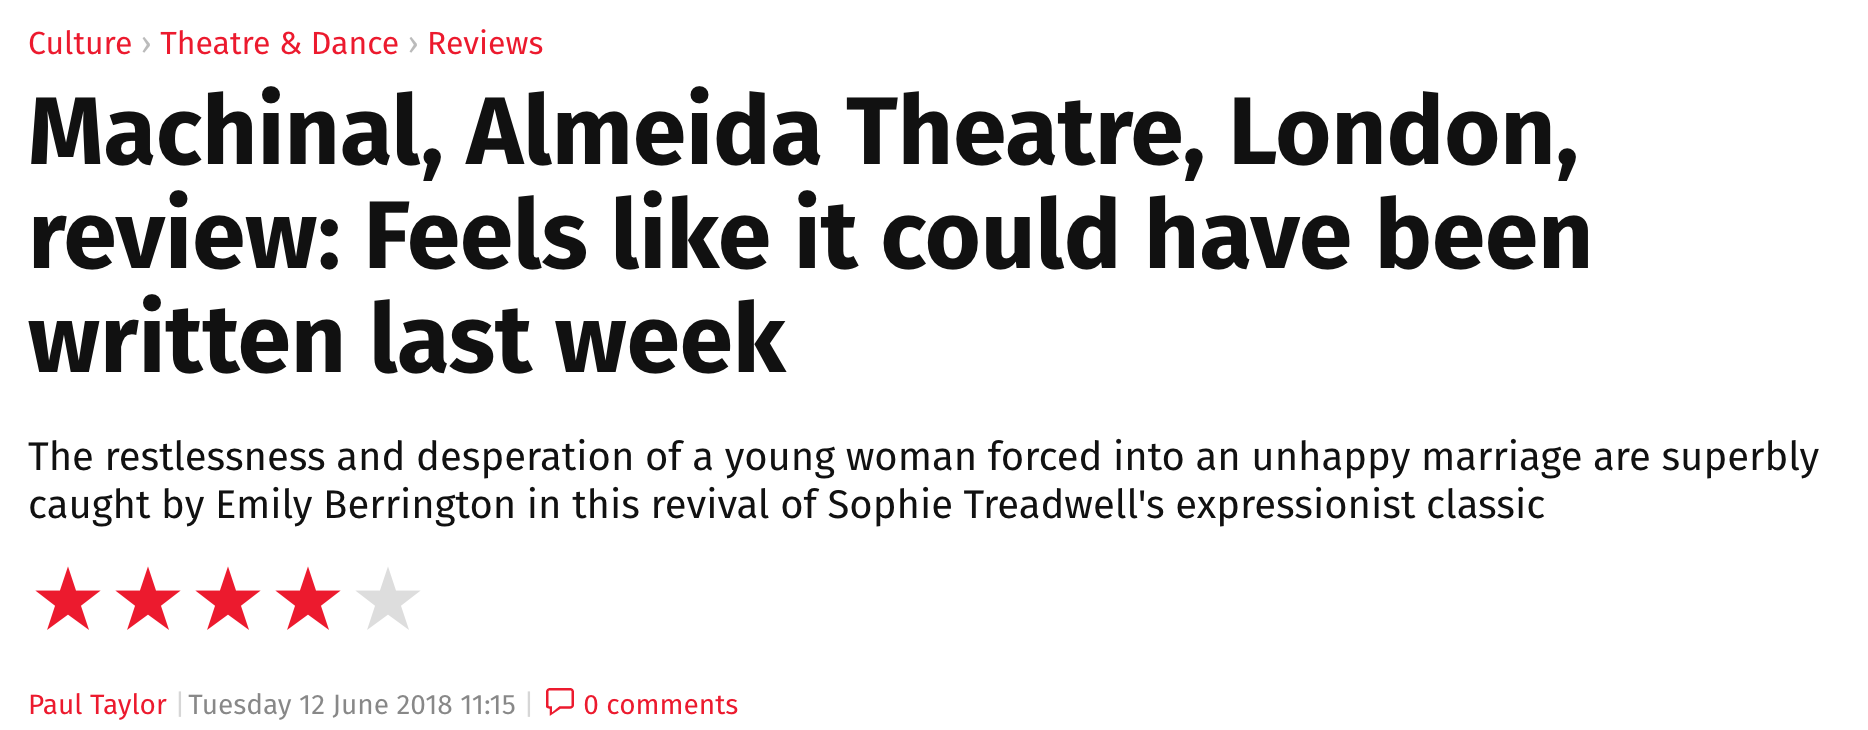Image resolution: width=1868 pixels, height=730 pixels.
Task: Open the Theatre & Dance breadcrumb
Action: [x=279, y=44]
